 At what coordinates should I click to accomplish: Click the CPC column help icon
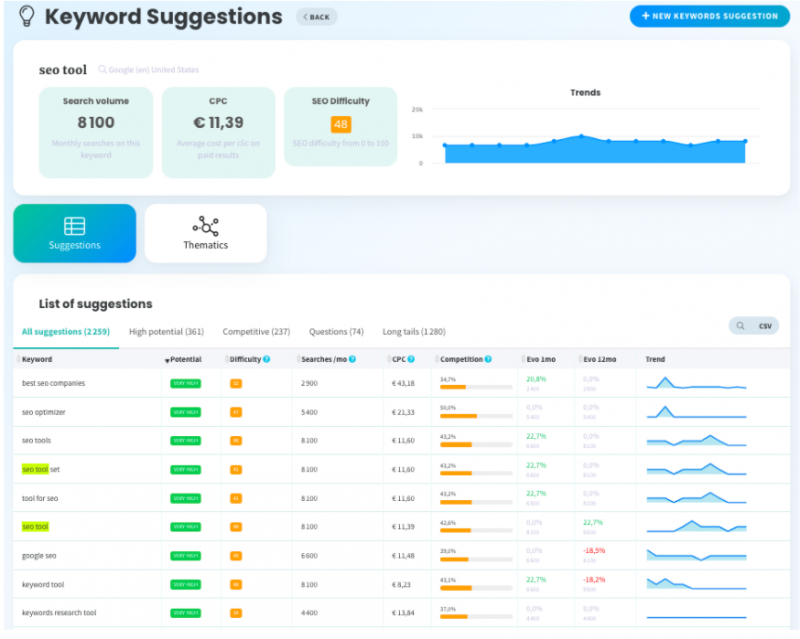(411, 359)
